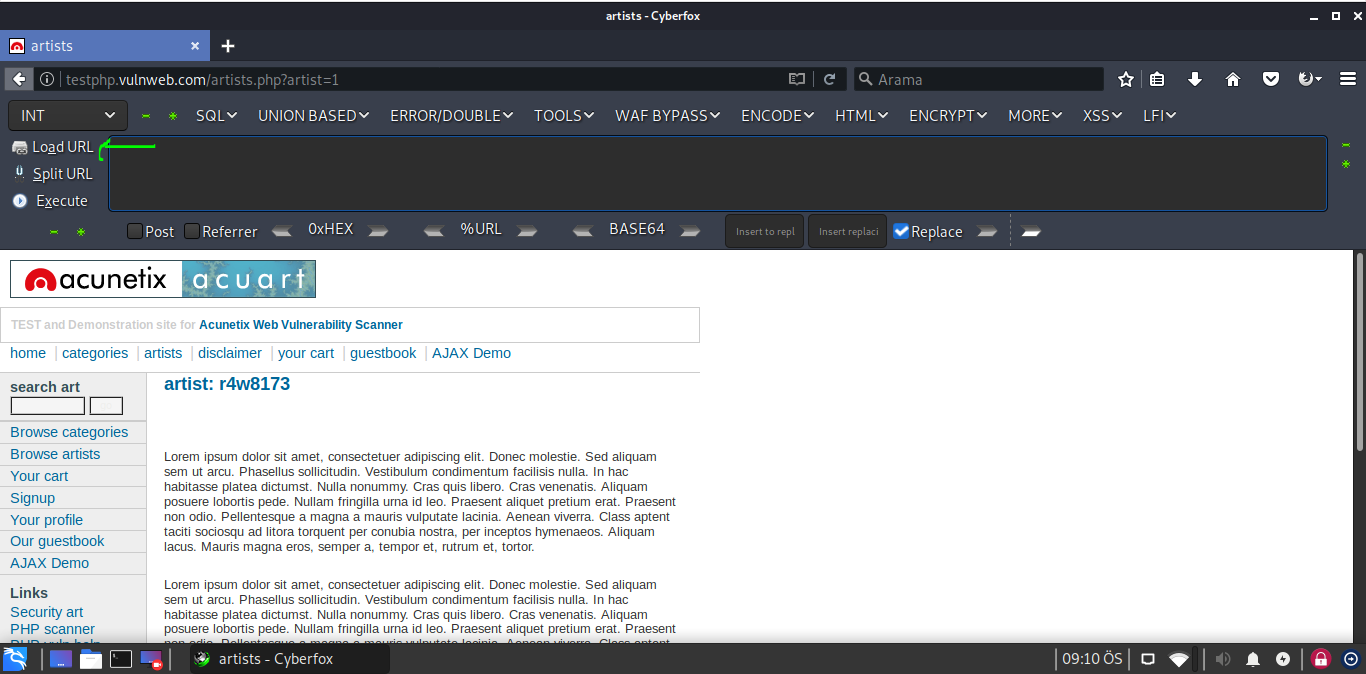Viewport: 1366px width, 674px height.
Task: Click the bookmark star icon
Action: tap(1126, 79)
